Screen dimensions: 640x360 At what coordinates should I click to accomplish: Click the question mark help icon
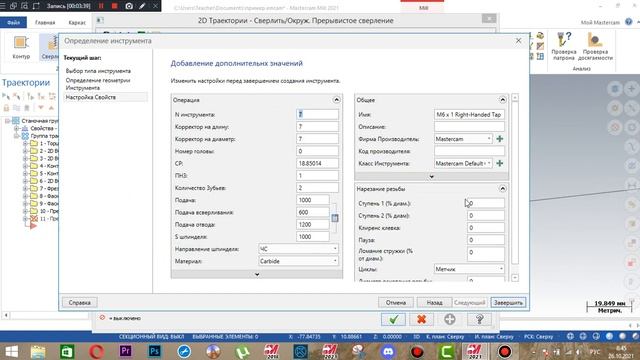pyautogui.click(x=479, y=319)
